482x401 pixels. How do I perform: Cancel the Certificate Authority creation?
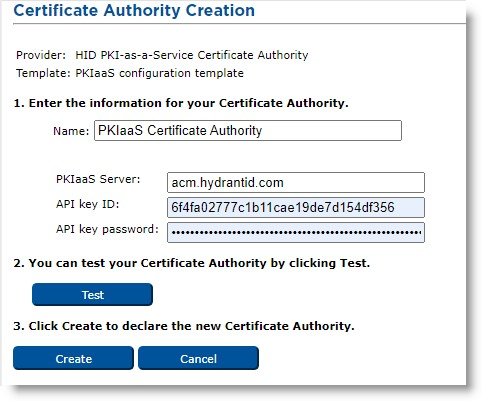(198, 358)
